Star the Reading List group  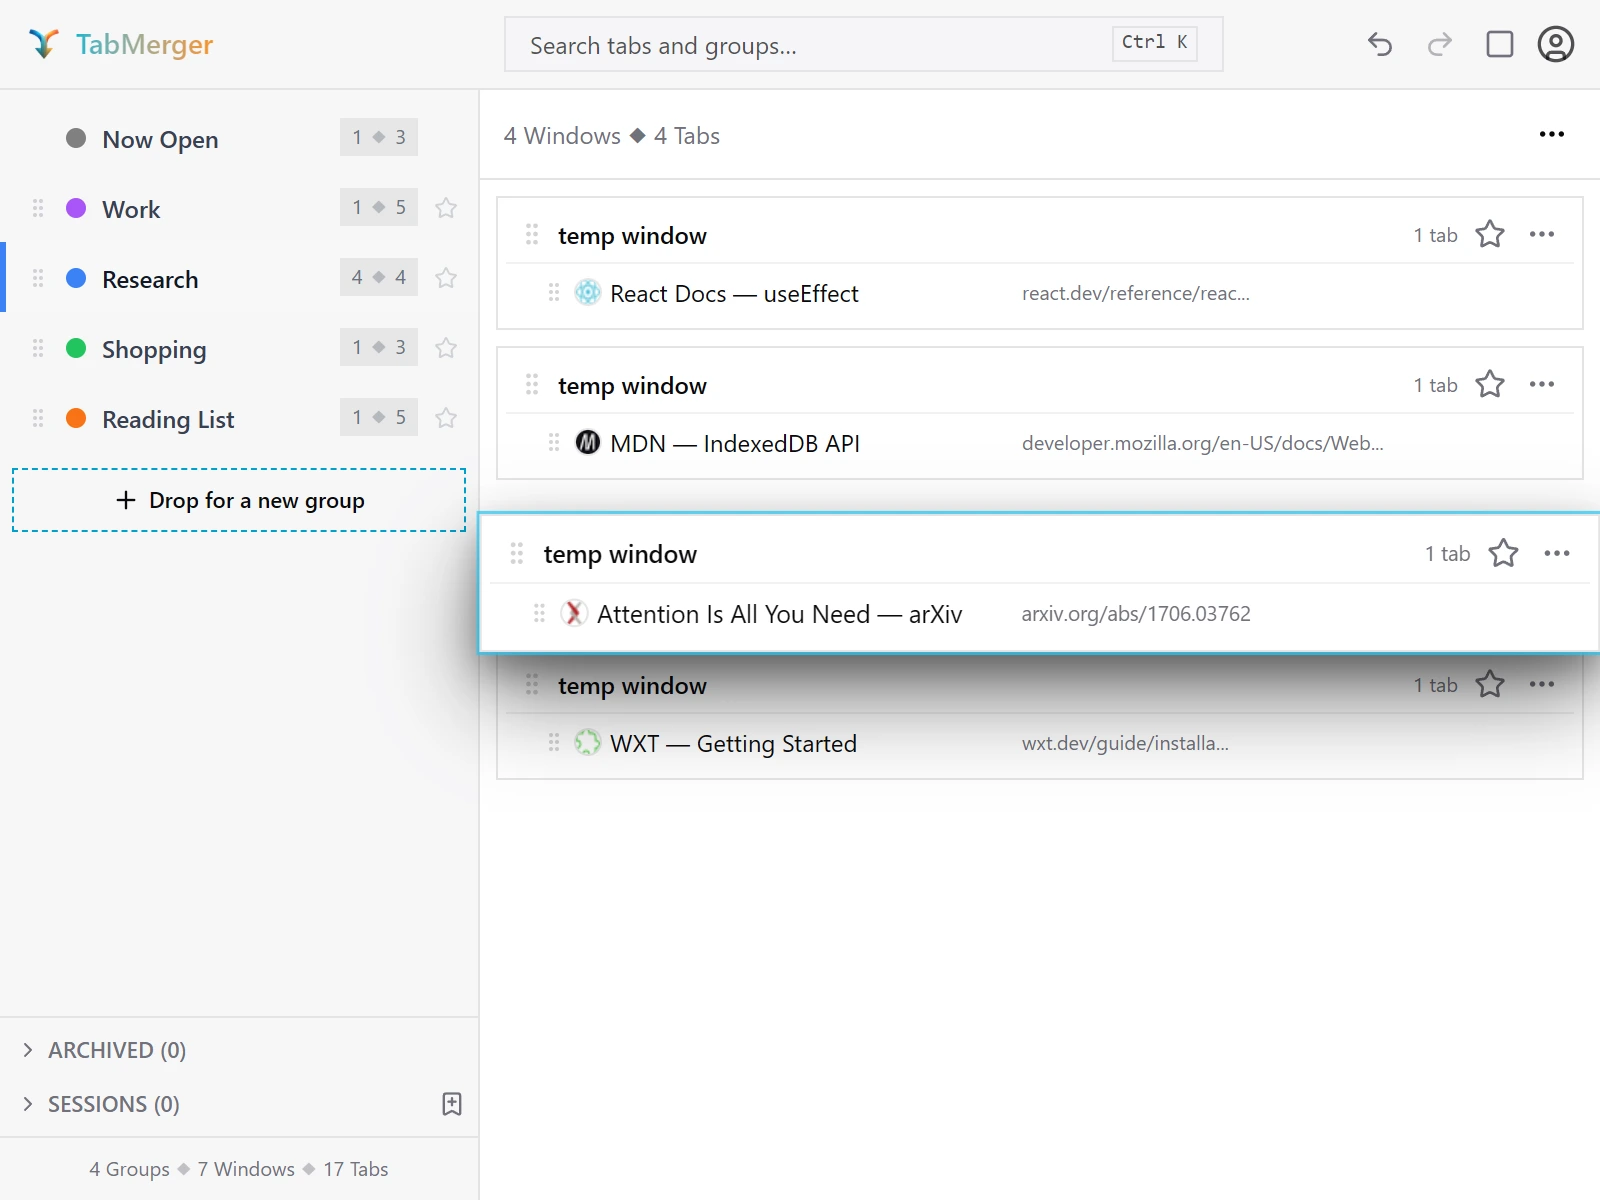click(446, 418)
